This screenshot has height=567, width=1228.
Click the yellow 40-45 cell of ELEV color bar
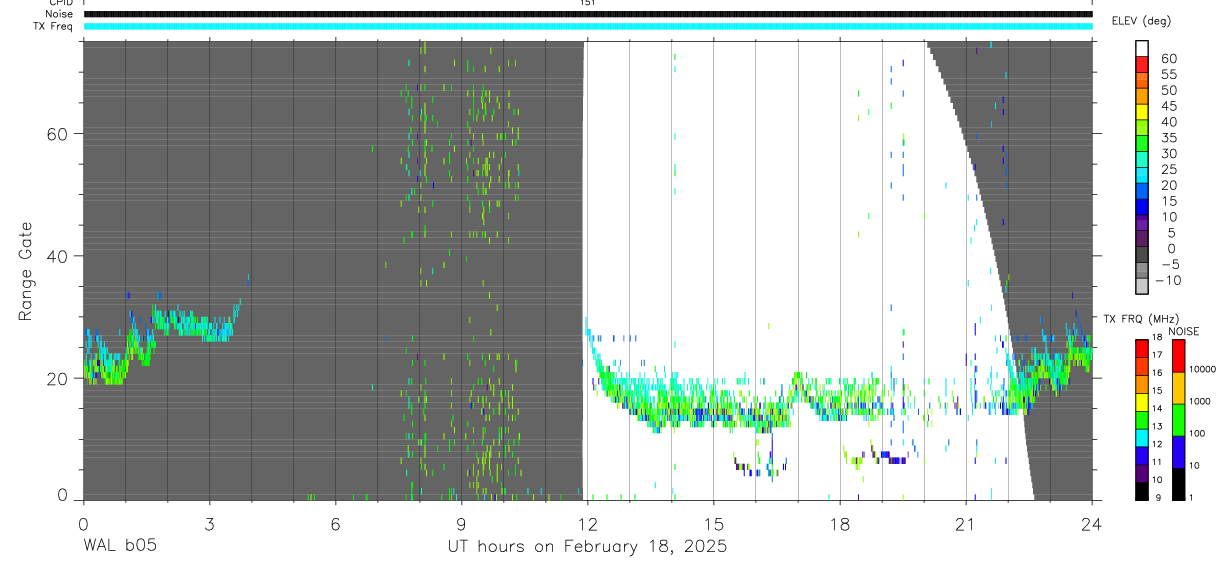1142,113
